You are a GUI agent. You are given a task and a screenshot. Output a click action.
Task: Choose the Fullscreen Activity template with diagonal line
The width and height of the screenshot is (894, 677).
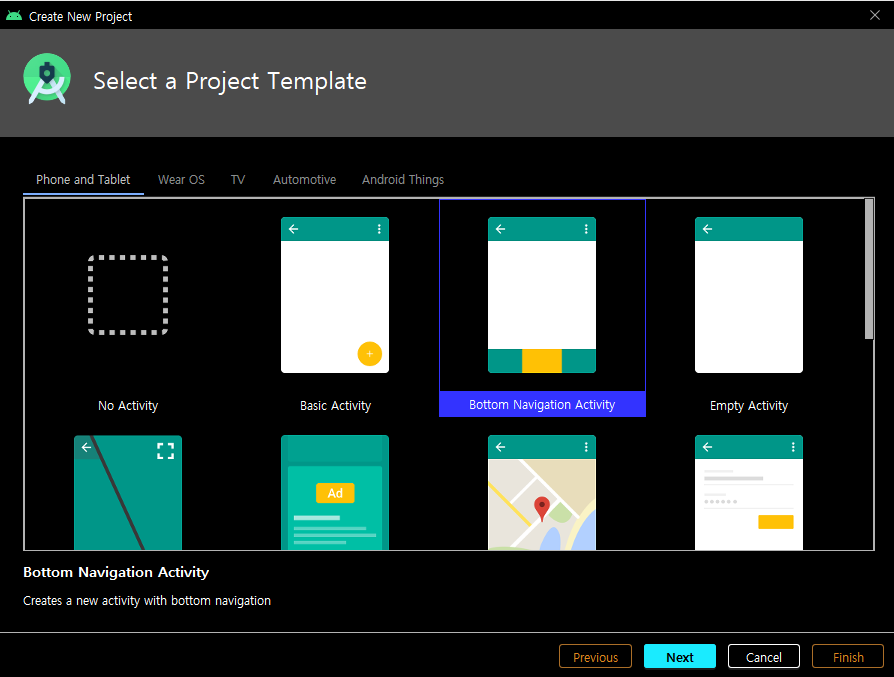(x=128, y=492)
